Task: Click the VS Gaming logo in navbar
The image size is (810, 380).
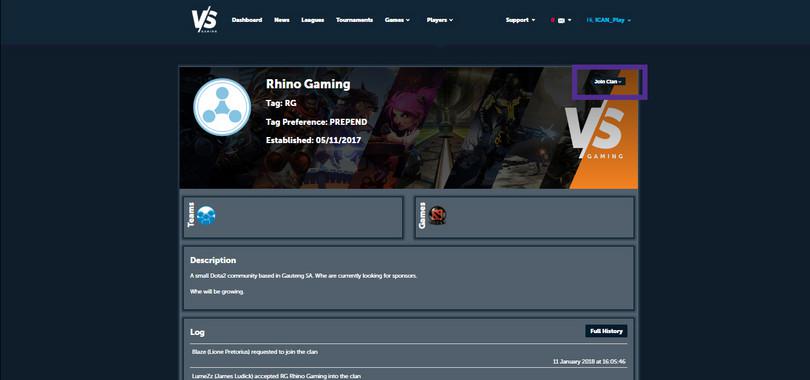Action: pos(205,20)
